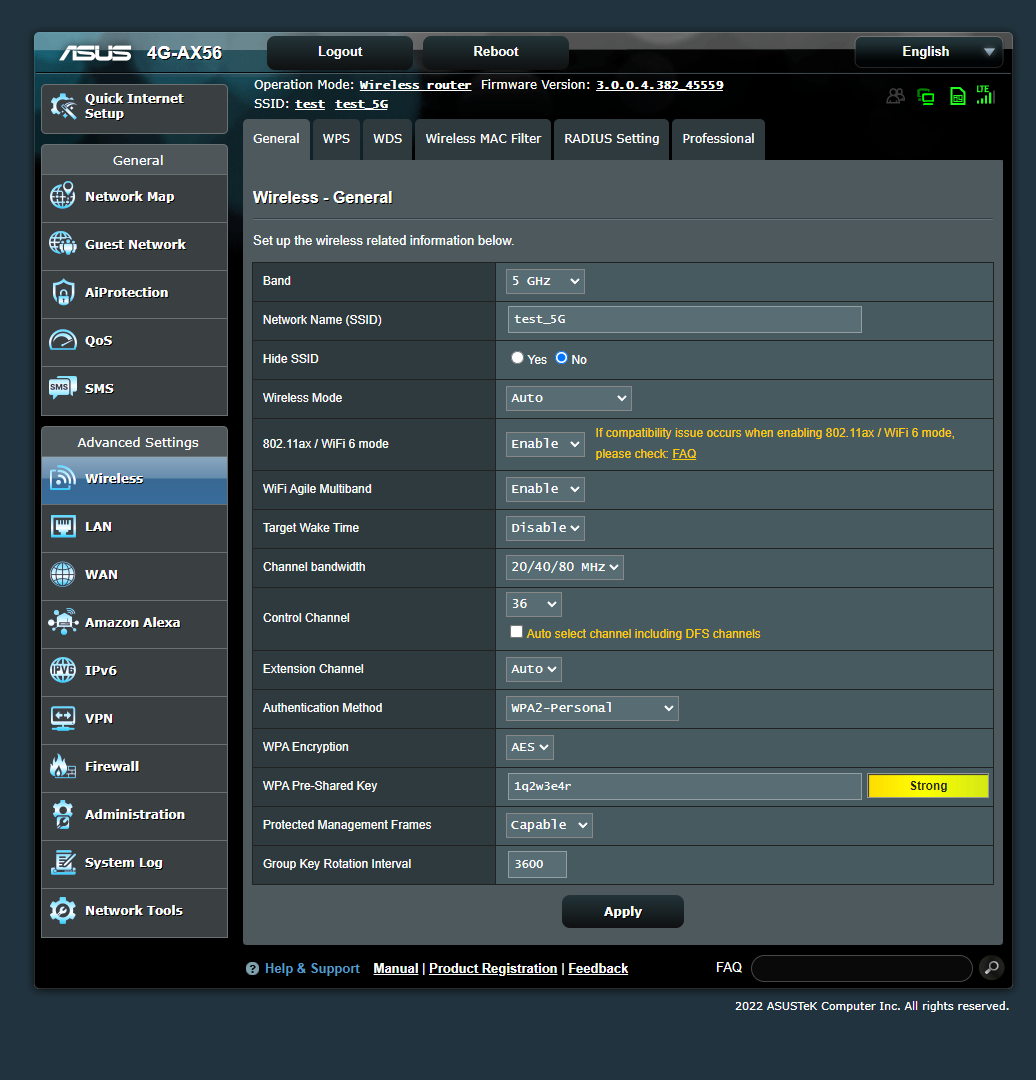1036x1080 pixels.
Task: Open the Band dropdown
Action: 545,281
